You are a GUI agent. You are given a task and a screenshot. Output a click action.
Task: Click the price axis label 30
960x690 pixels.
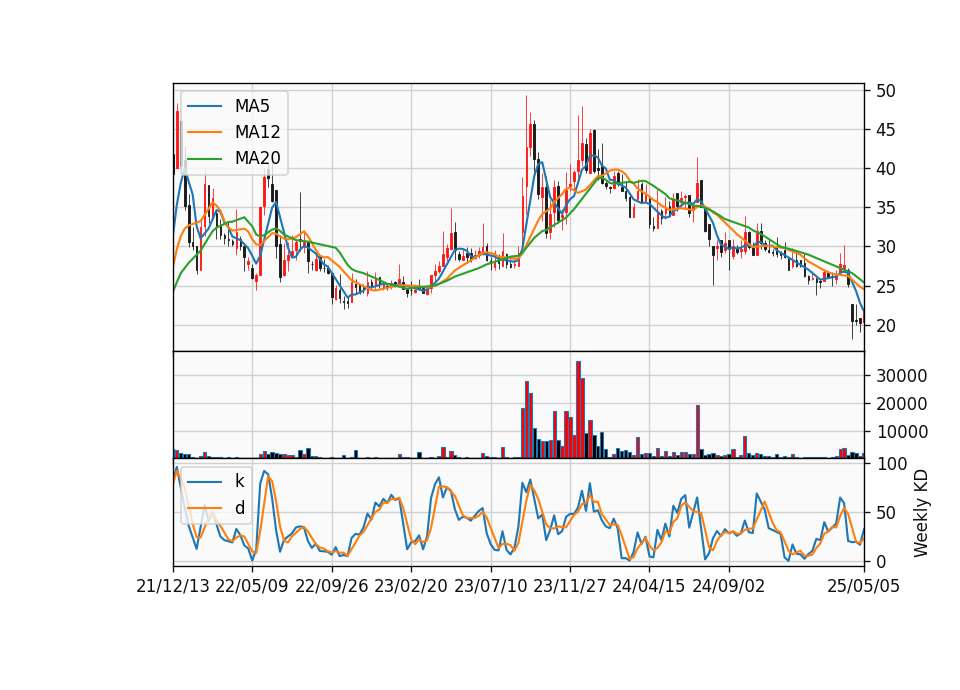click(x=886, y=248)
